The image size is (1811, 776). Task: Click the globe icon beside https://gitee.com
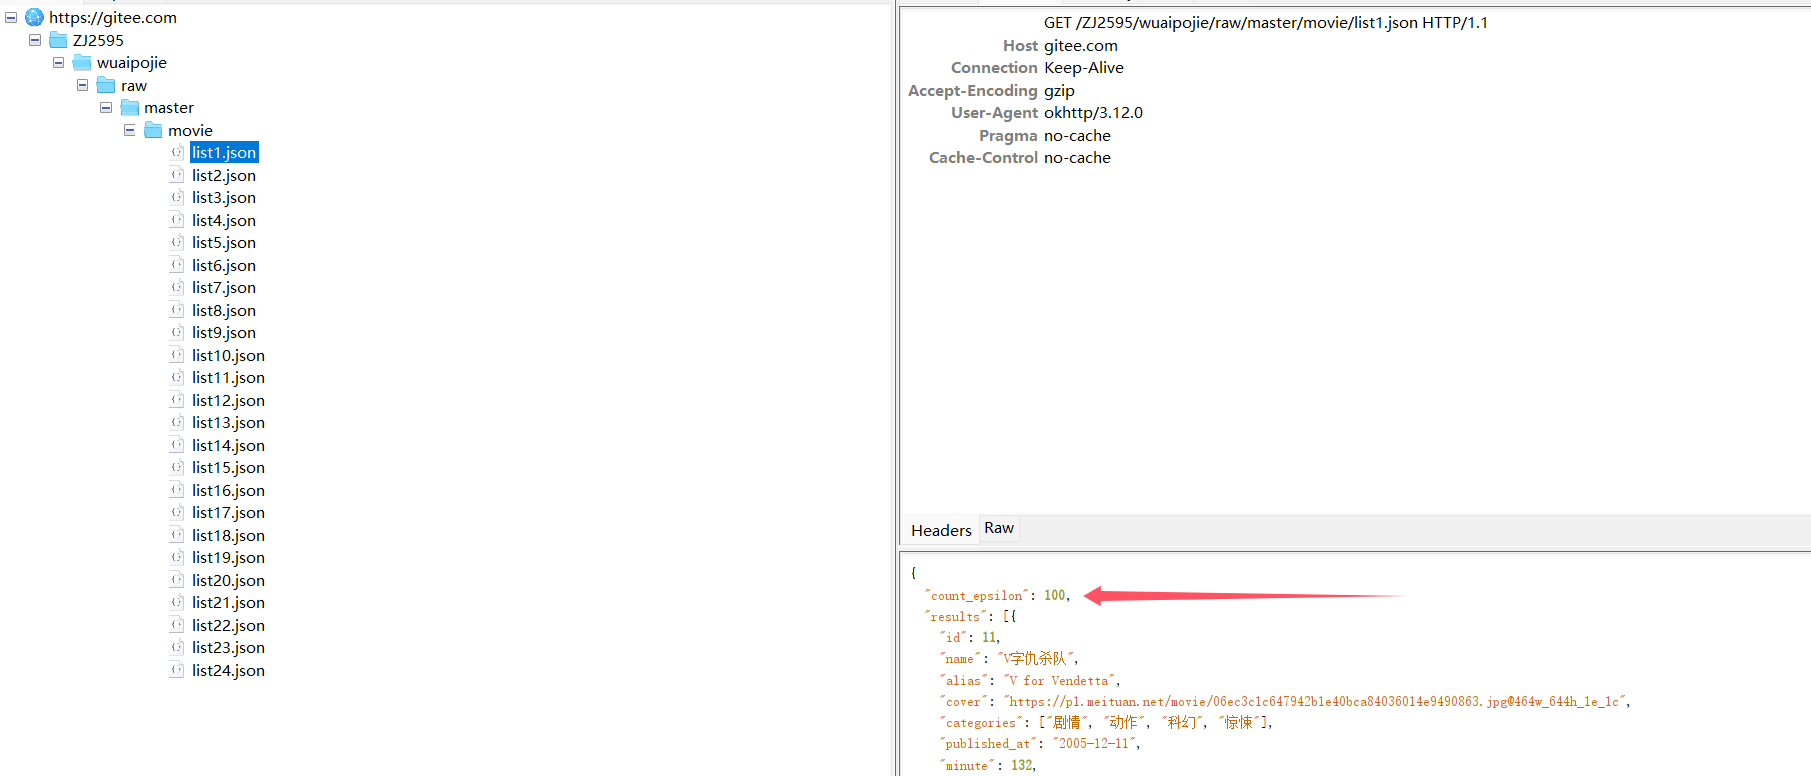click(34, 17)
